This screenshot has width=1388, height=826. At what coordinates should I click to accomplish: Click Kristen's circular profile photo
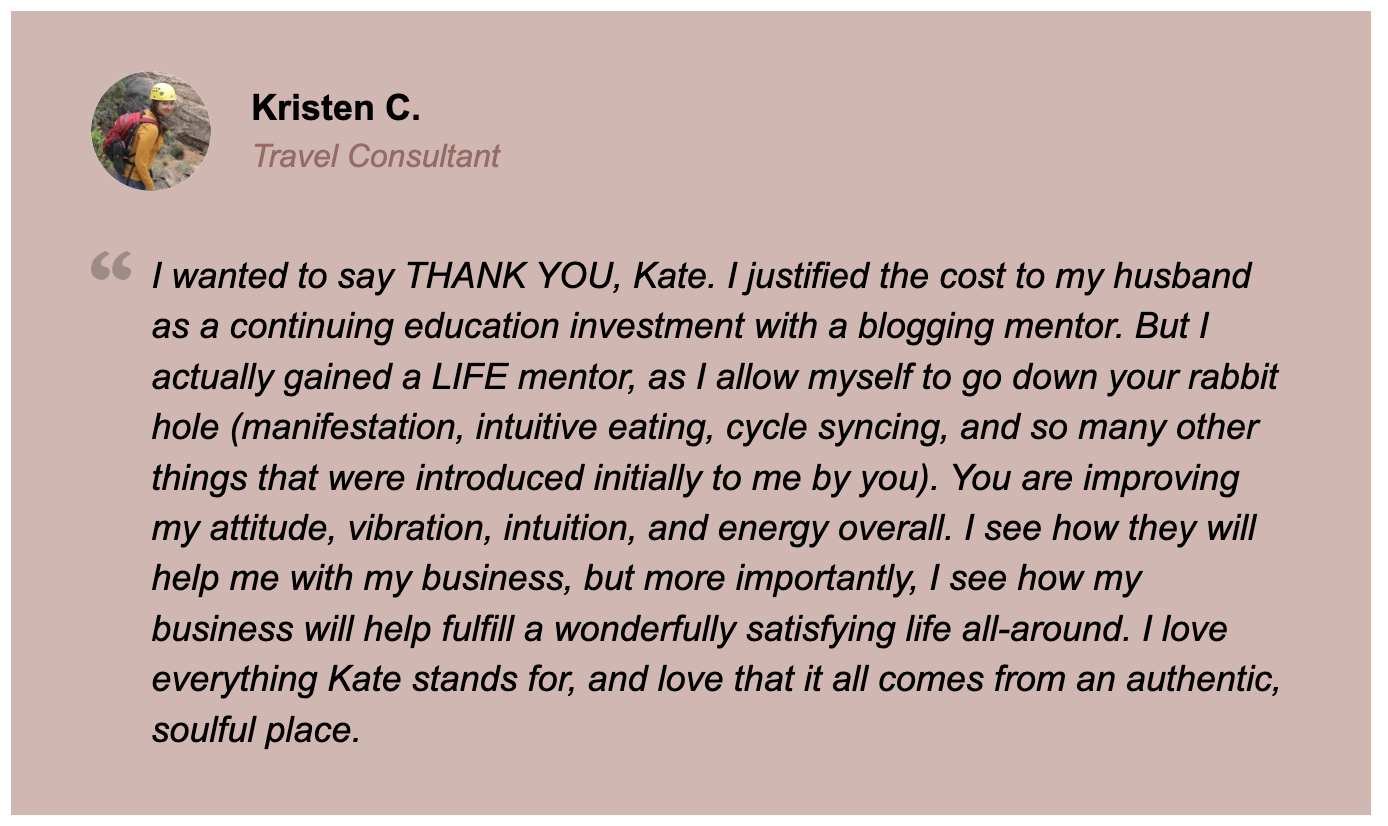pyautogui.click(x=151, y=131)
